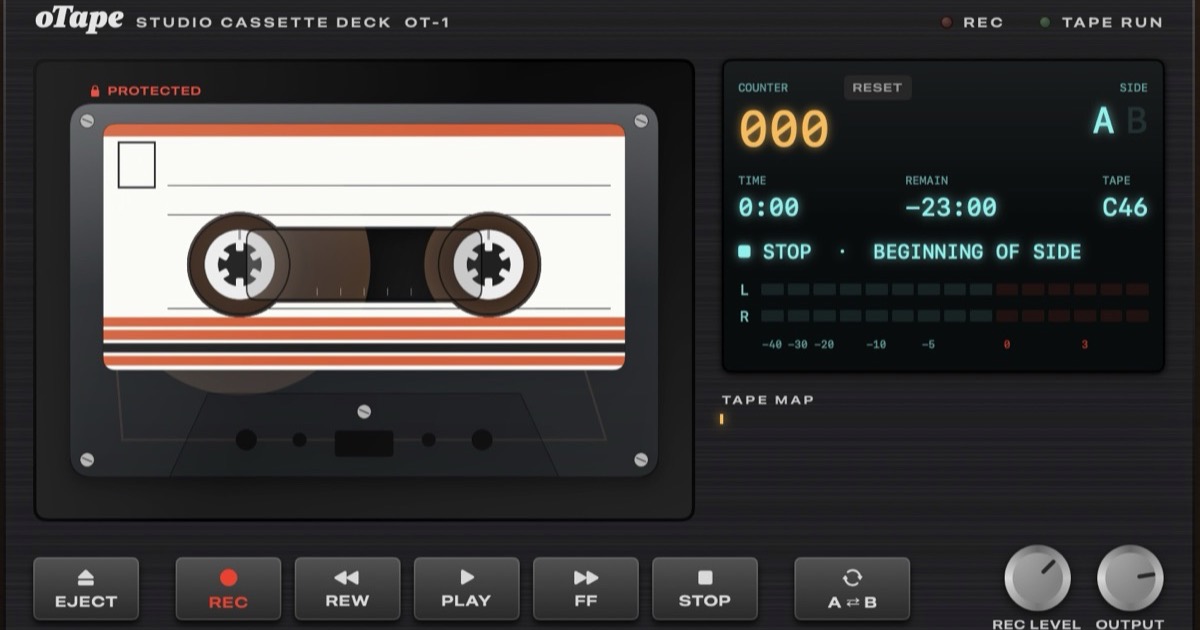Click the first writing line on the cassette label

point(388,186)
